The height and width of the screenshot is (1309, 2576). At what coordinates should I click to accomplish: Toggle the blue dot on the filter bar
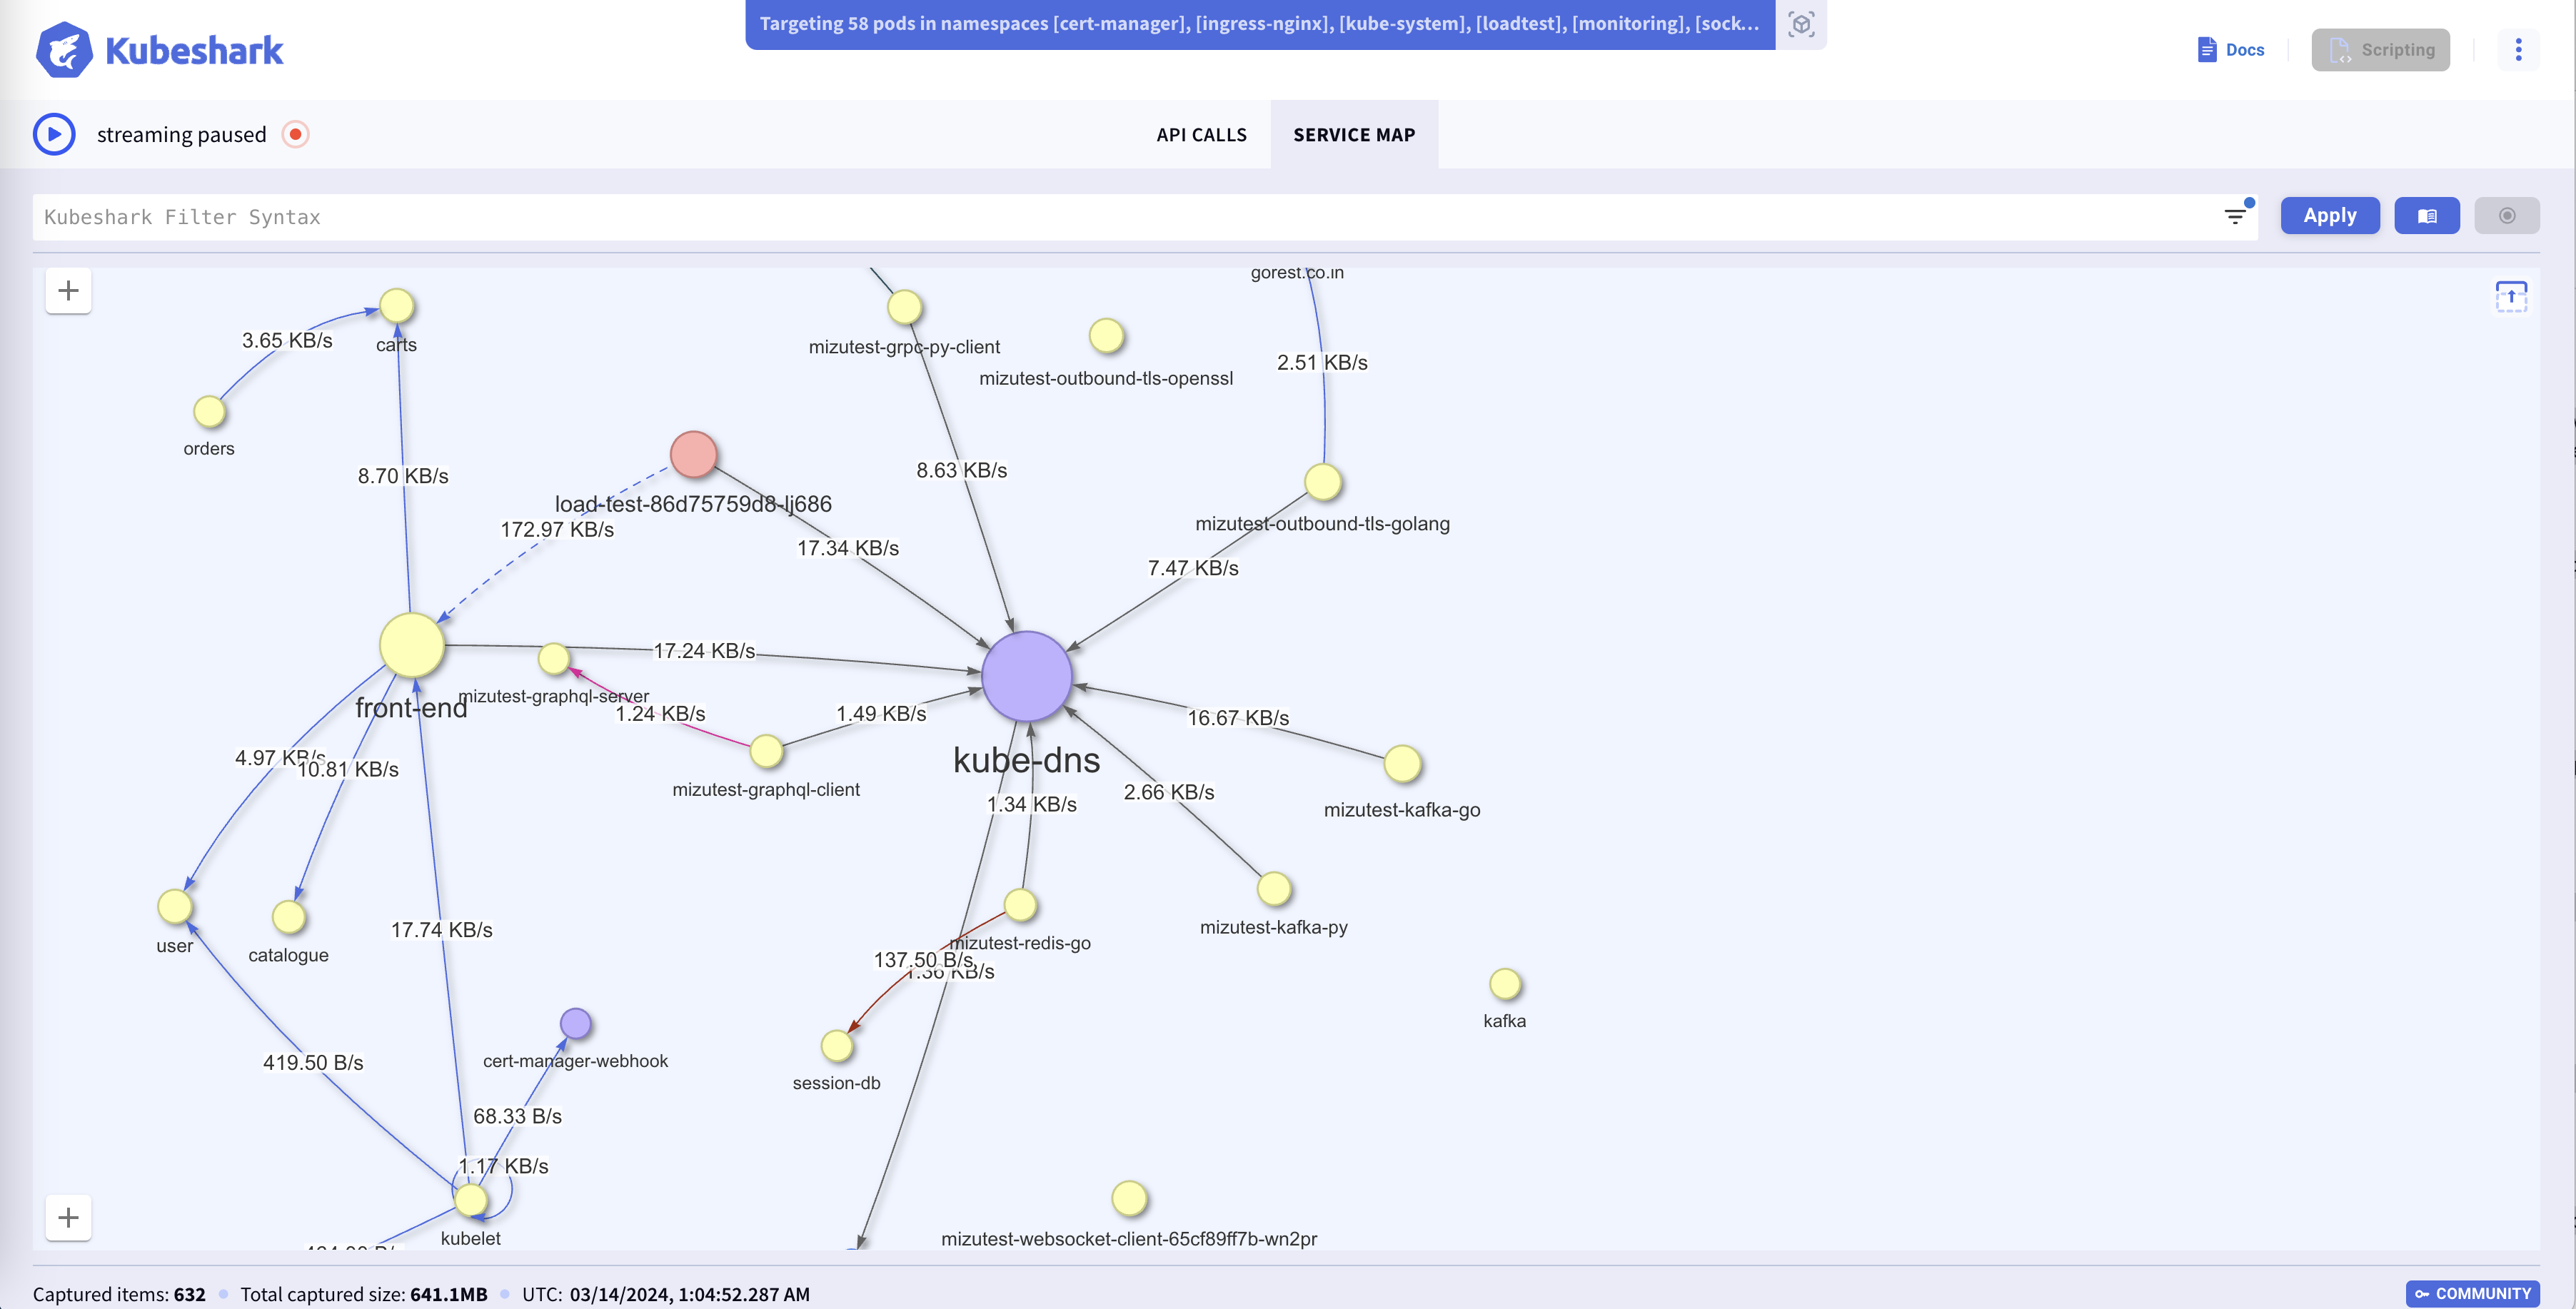click(2248, 203)
